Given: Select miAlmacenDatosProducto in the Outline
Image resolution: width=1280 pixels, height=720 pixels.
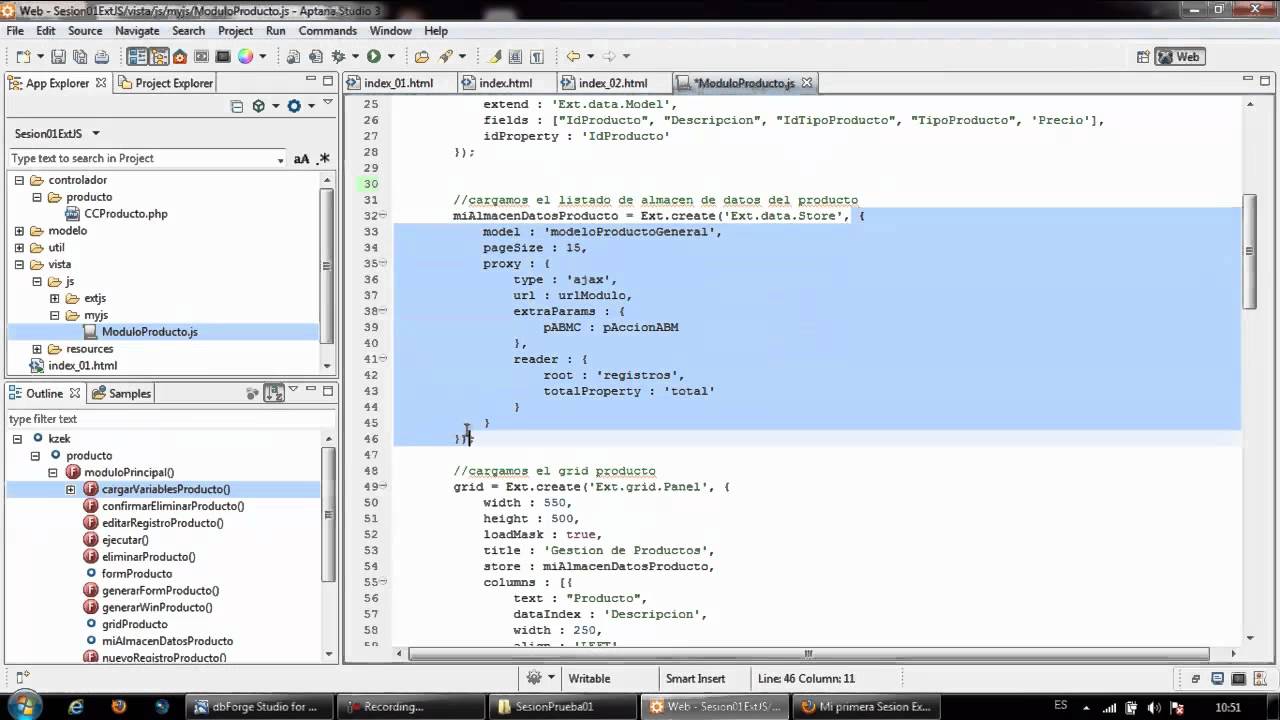Looking at the screenshot, I should 167,641.
